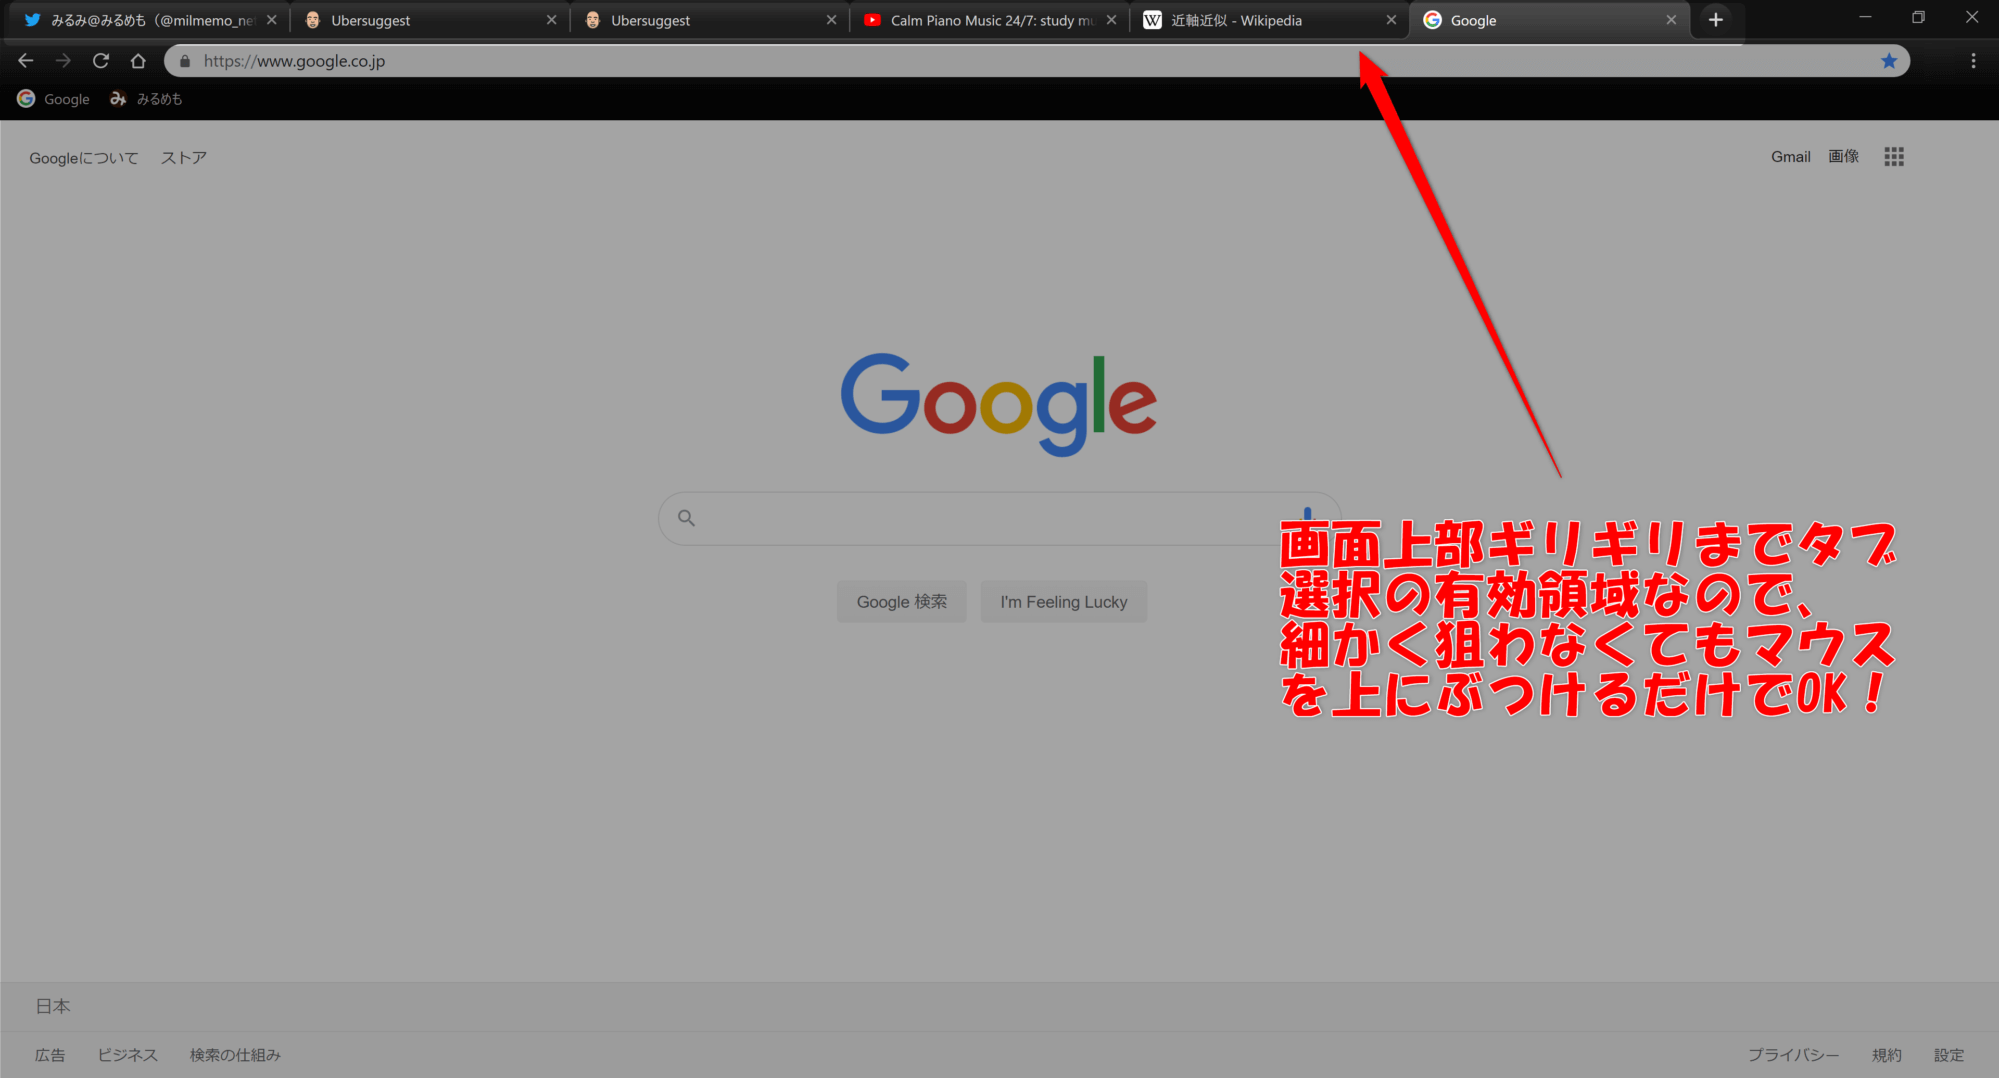Close the second Ubersuggest tab

pos(831,20)
